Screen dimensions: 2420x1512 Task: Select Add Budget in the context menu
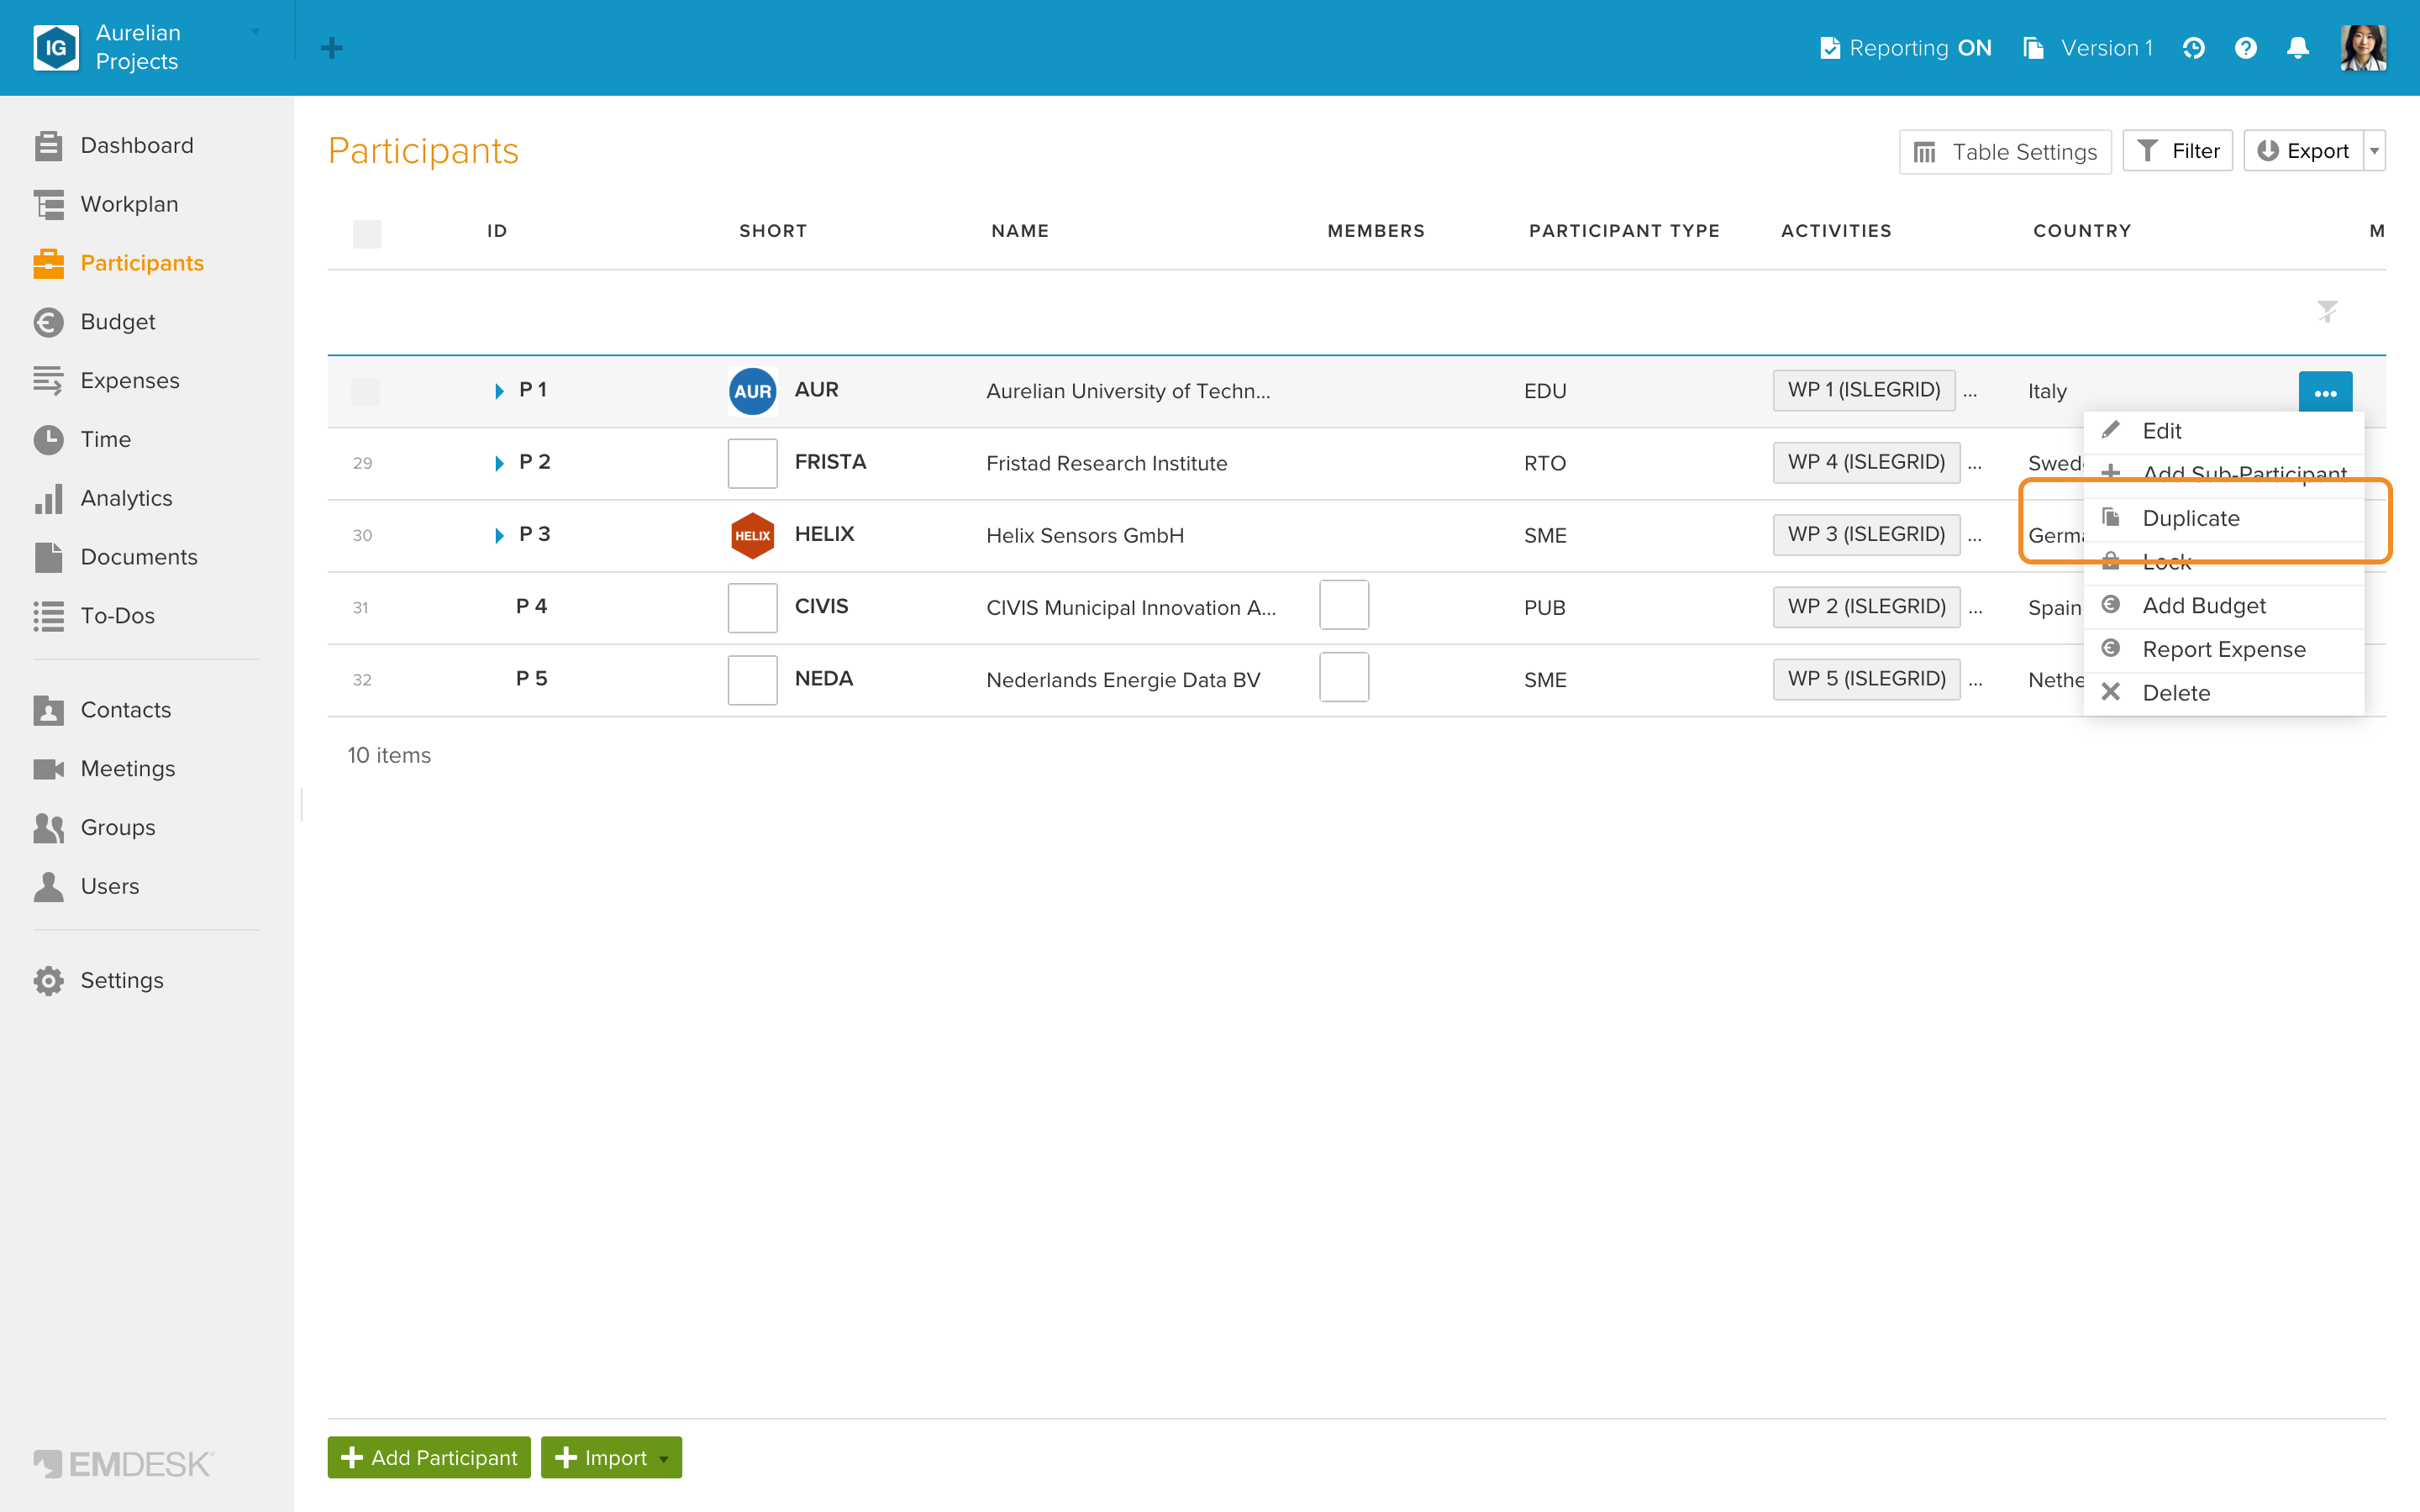pyautogui.click(x=2224, y=606)
